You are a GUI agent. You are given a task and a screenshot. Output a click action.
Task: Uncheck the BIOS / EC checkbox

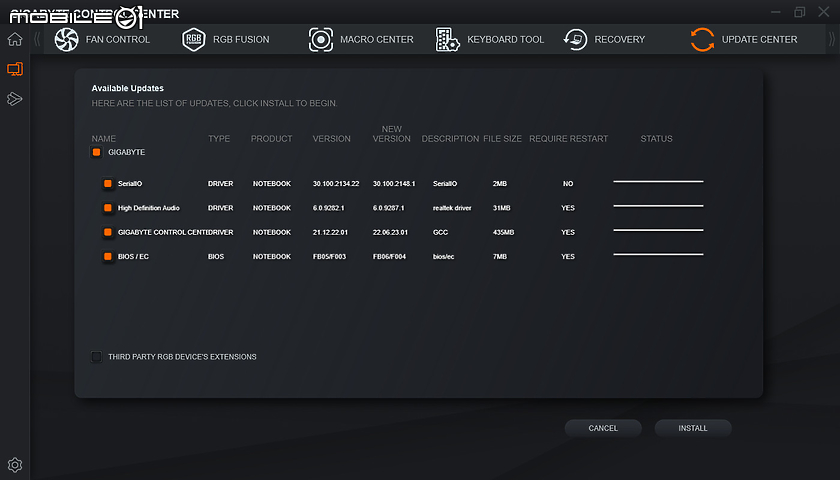point(108,256)
